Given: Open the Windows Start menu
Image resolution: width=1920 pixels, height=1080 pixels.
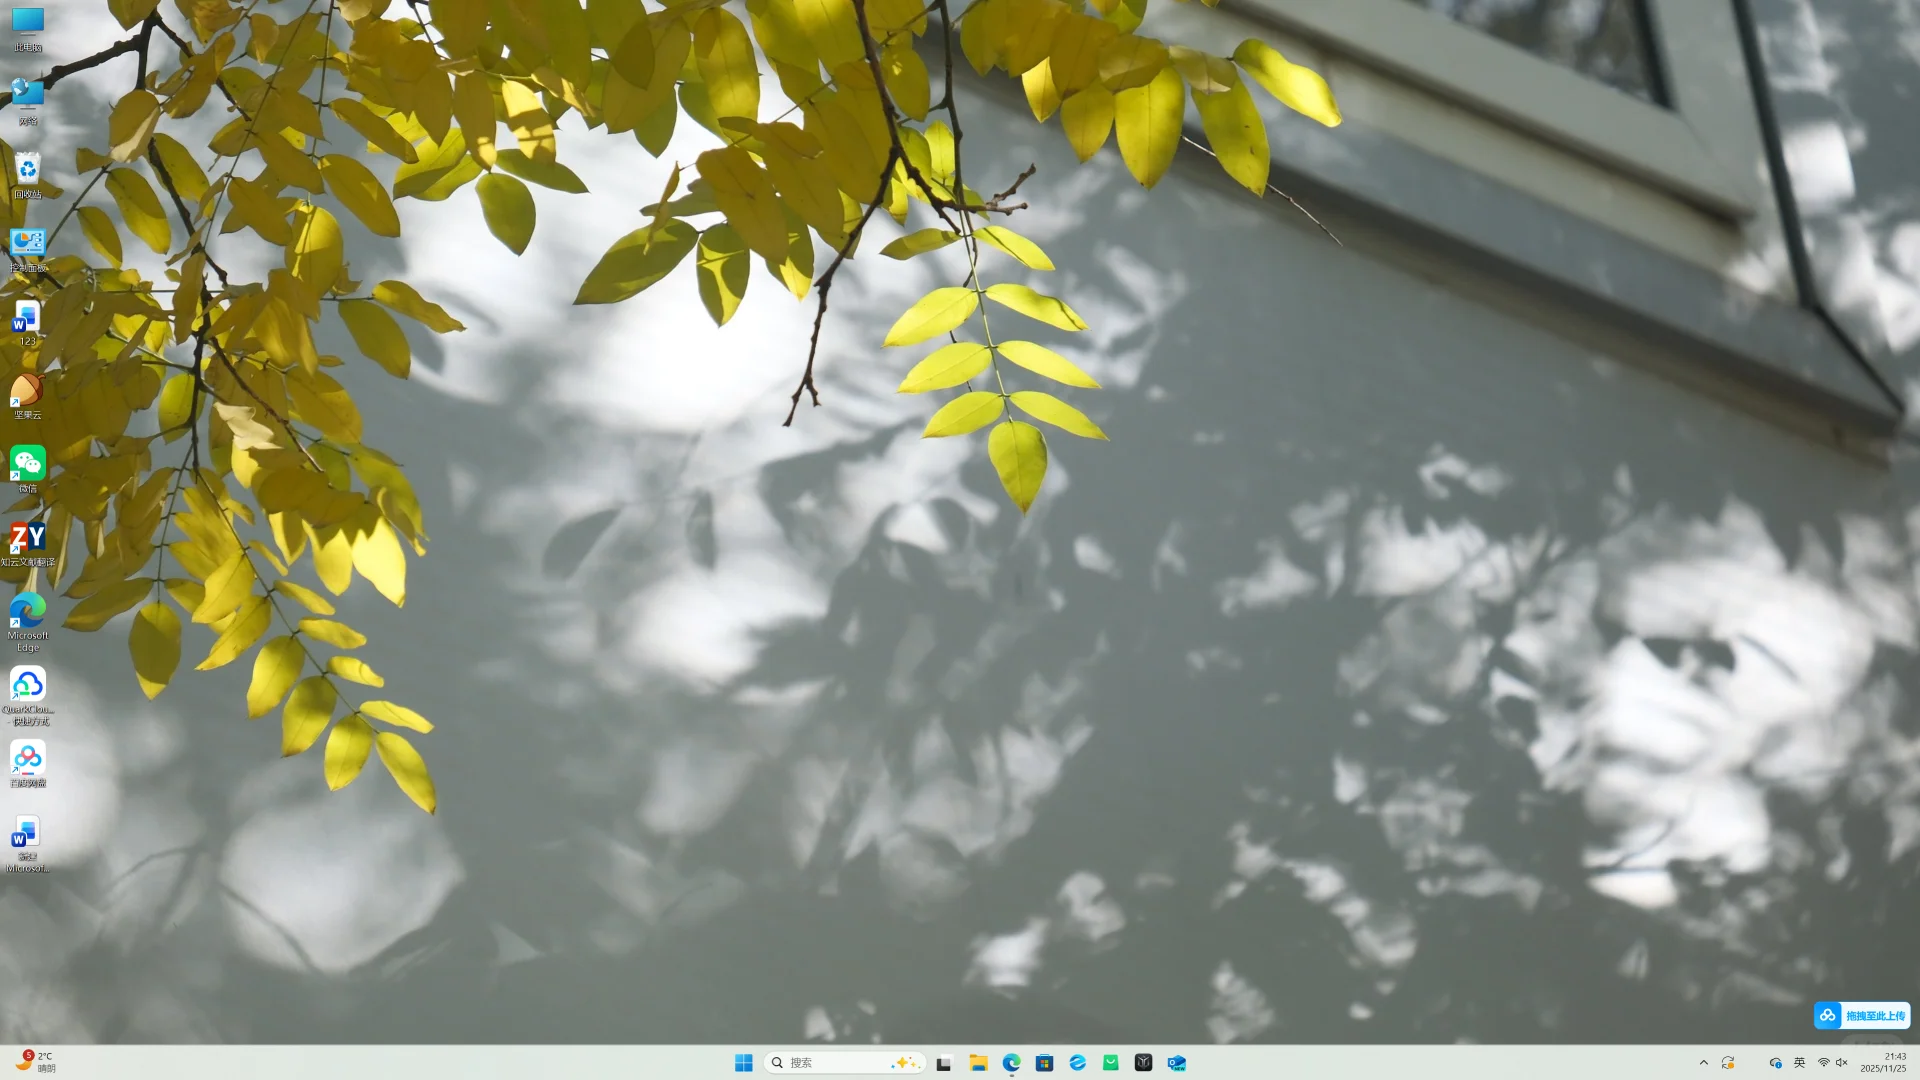Looking at the screenshot, I should pos(743,1063).
